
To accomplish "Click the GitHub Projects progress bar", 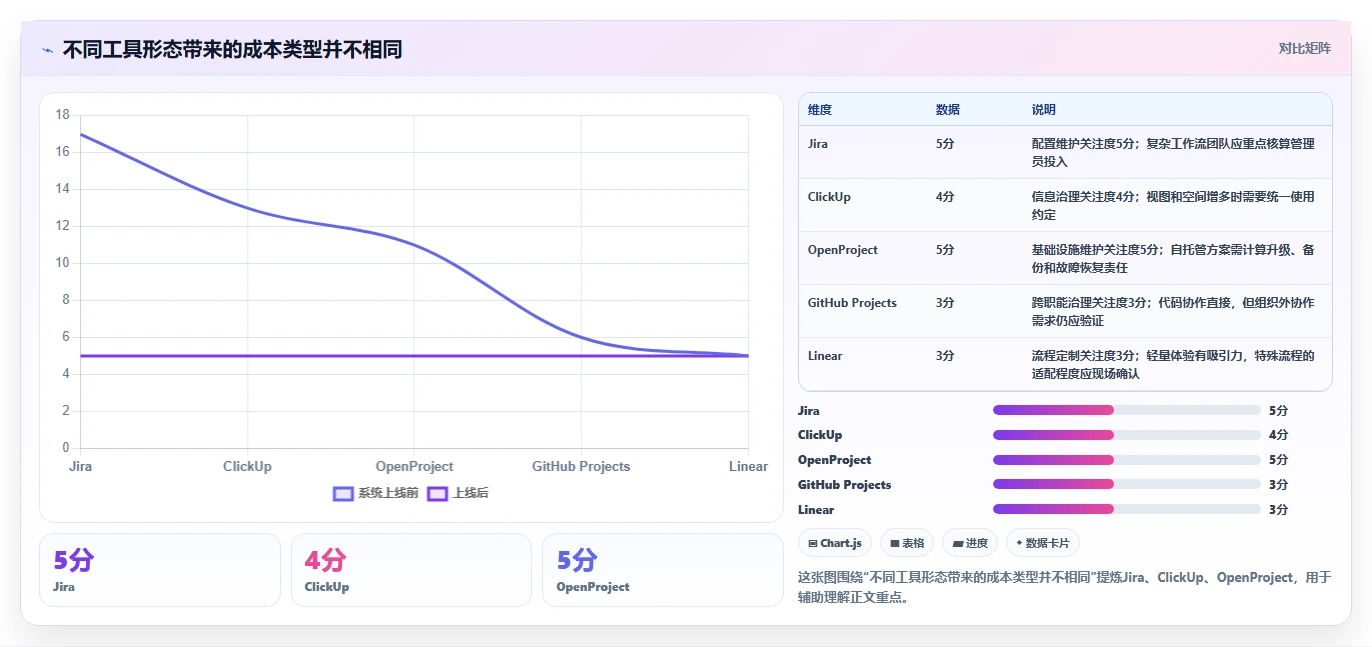I will 1127,484.
